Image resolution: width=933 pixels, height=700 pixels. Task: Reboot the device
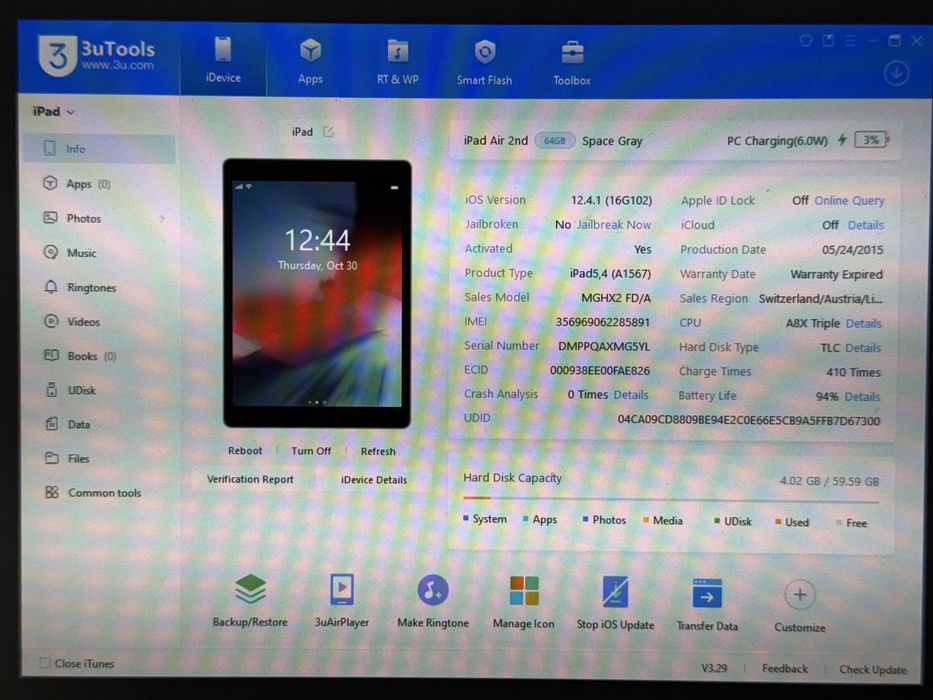coord(245,451)
